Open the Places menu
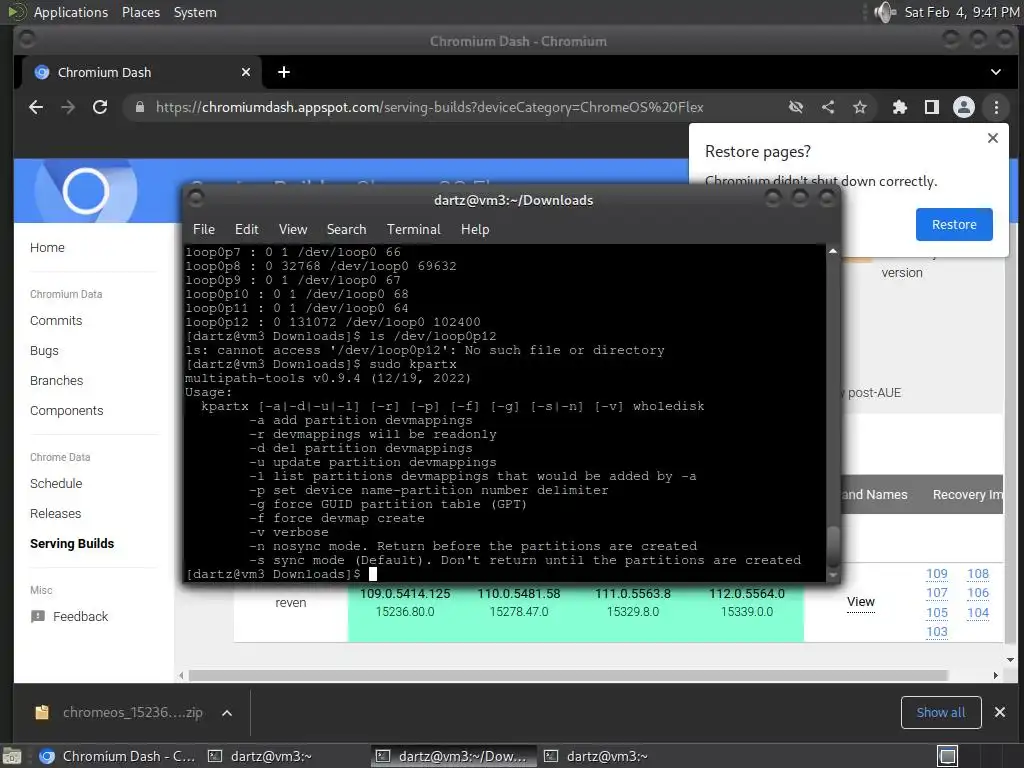The height and width of the screenshot is (768, 1024). click(x=141, y=12)
